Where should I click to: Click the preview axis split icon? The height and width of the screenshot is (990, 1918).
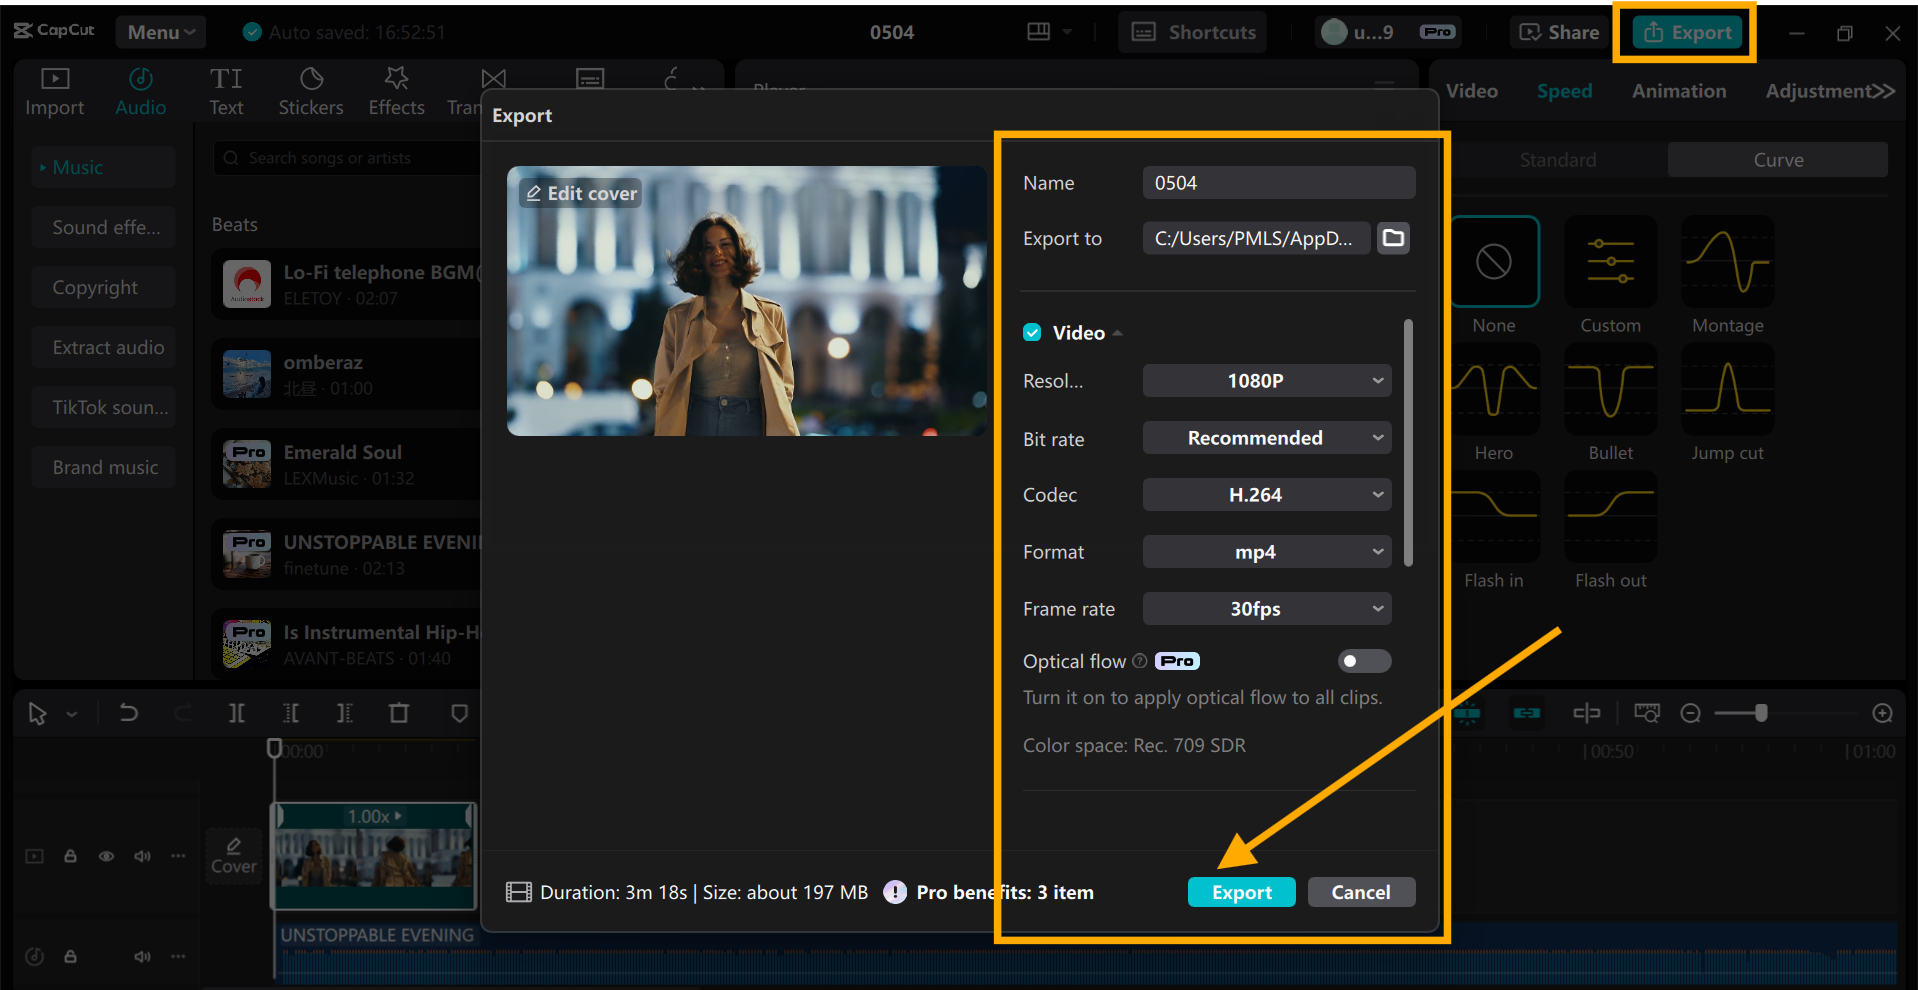pyautogui.click(x=1587, y=713)
